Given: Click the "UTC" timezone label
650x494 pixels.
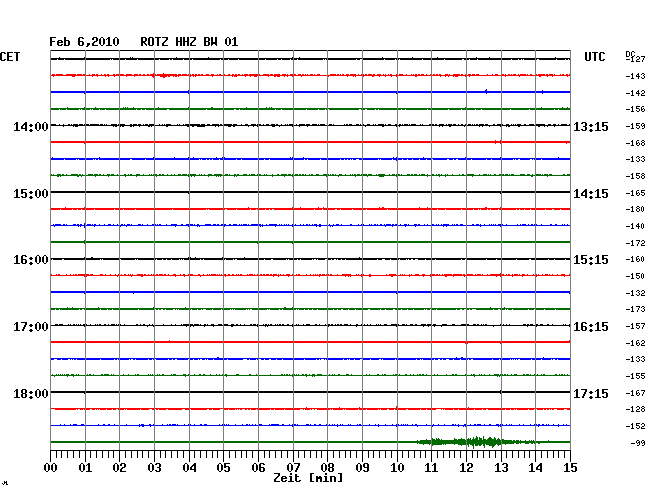Looking at the screenshot, I should [594, 57].
